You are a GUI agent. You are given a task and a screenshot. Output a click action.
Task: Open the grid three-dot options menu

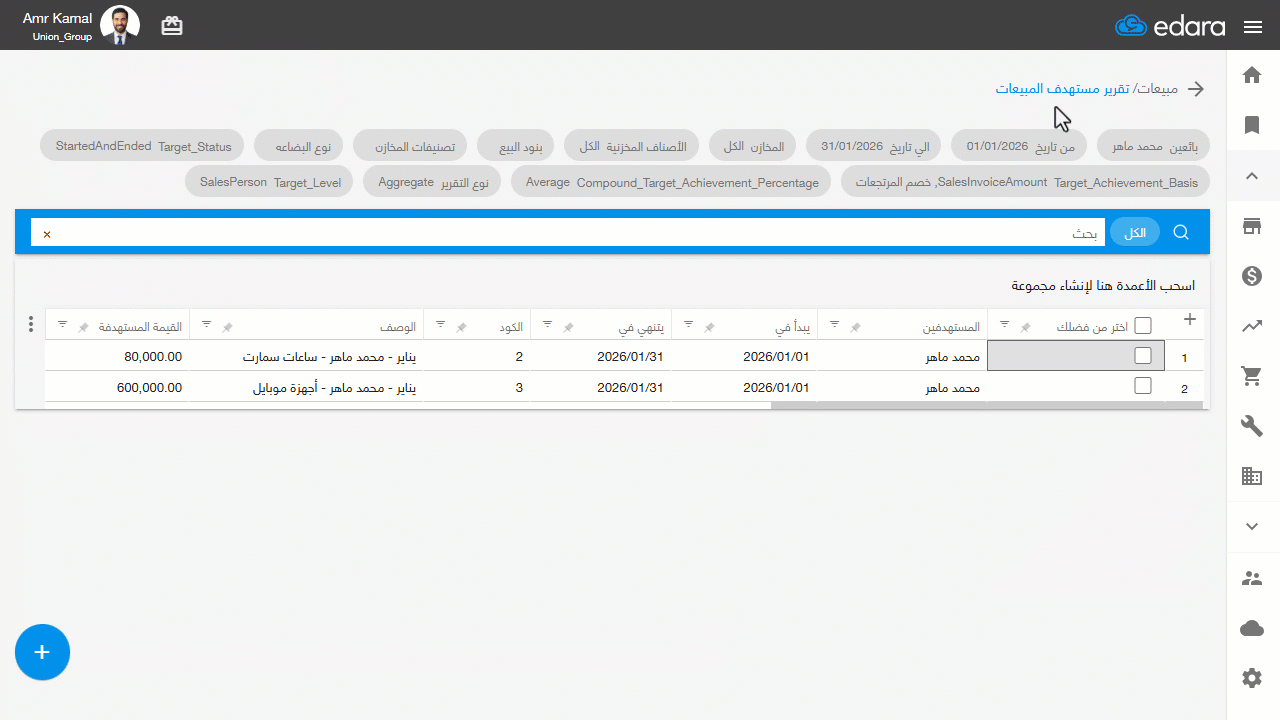click(x=31, y=325)
